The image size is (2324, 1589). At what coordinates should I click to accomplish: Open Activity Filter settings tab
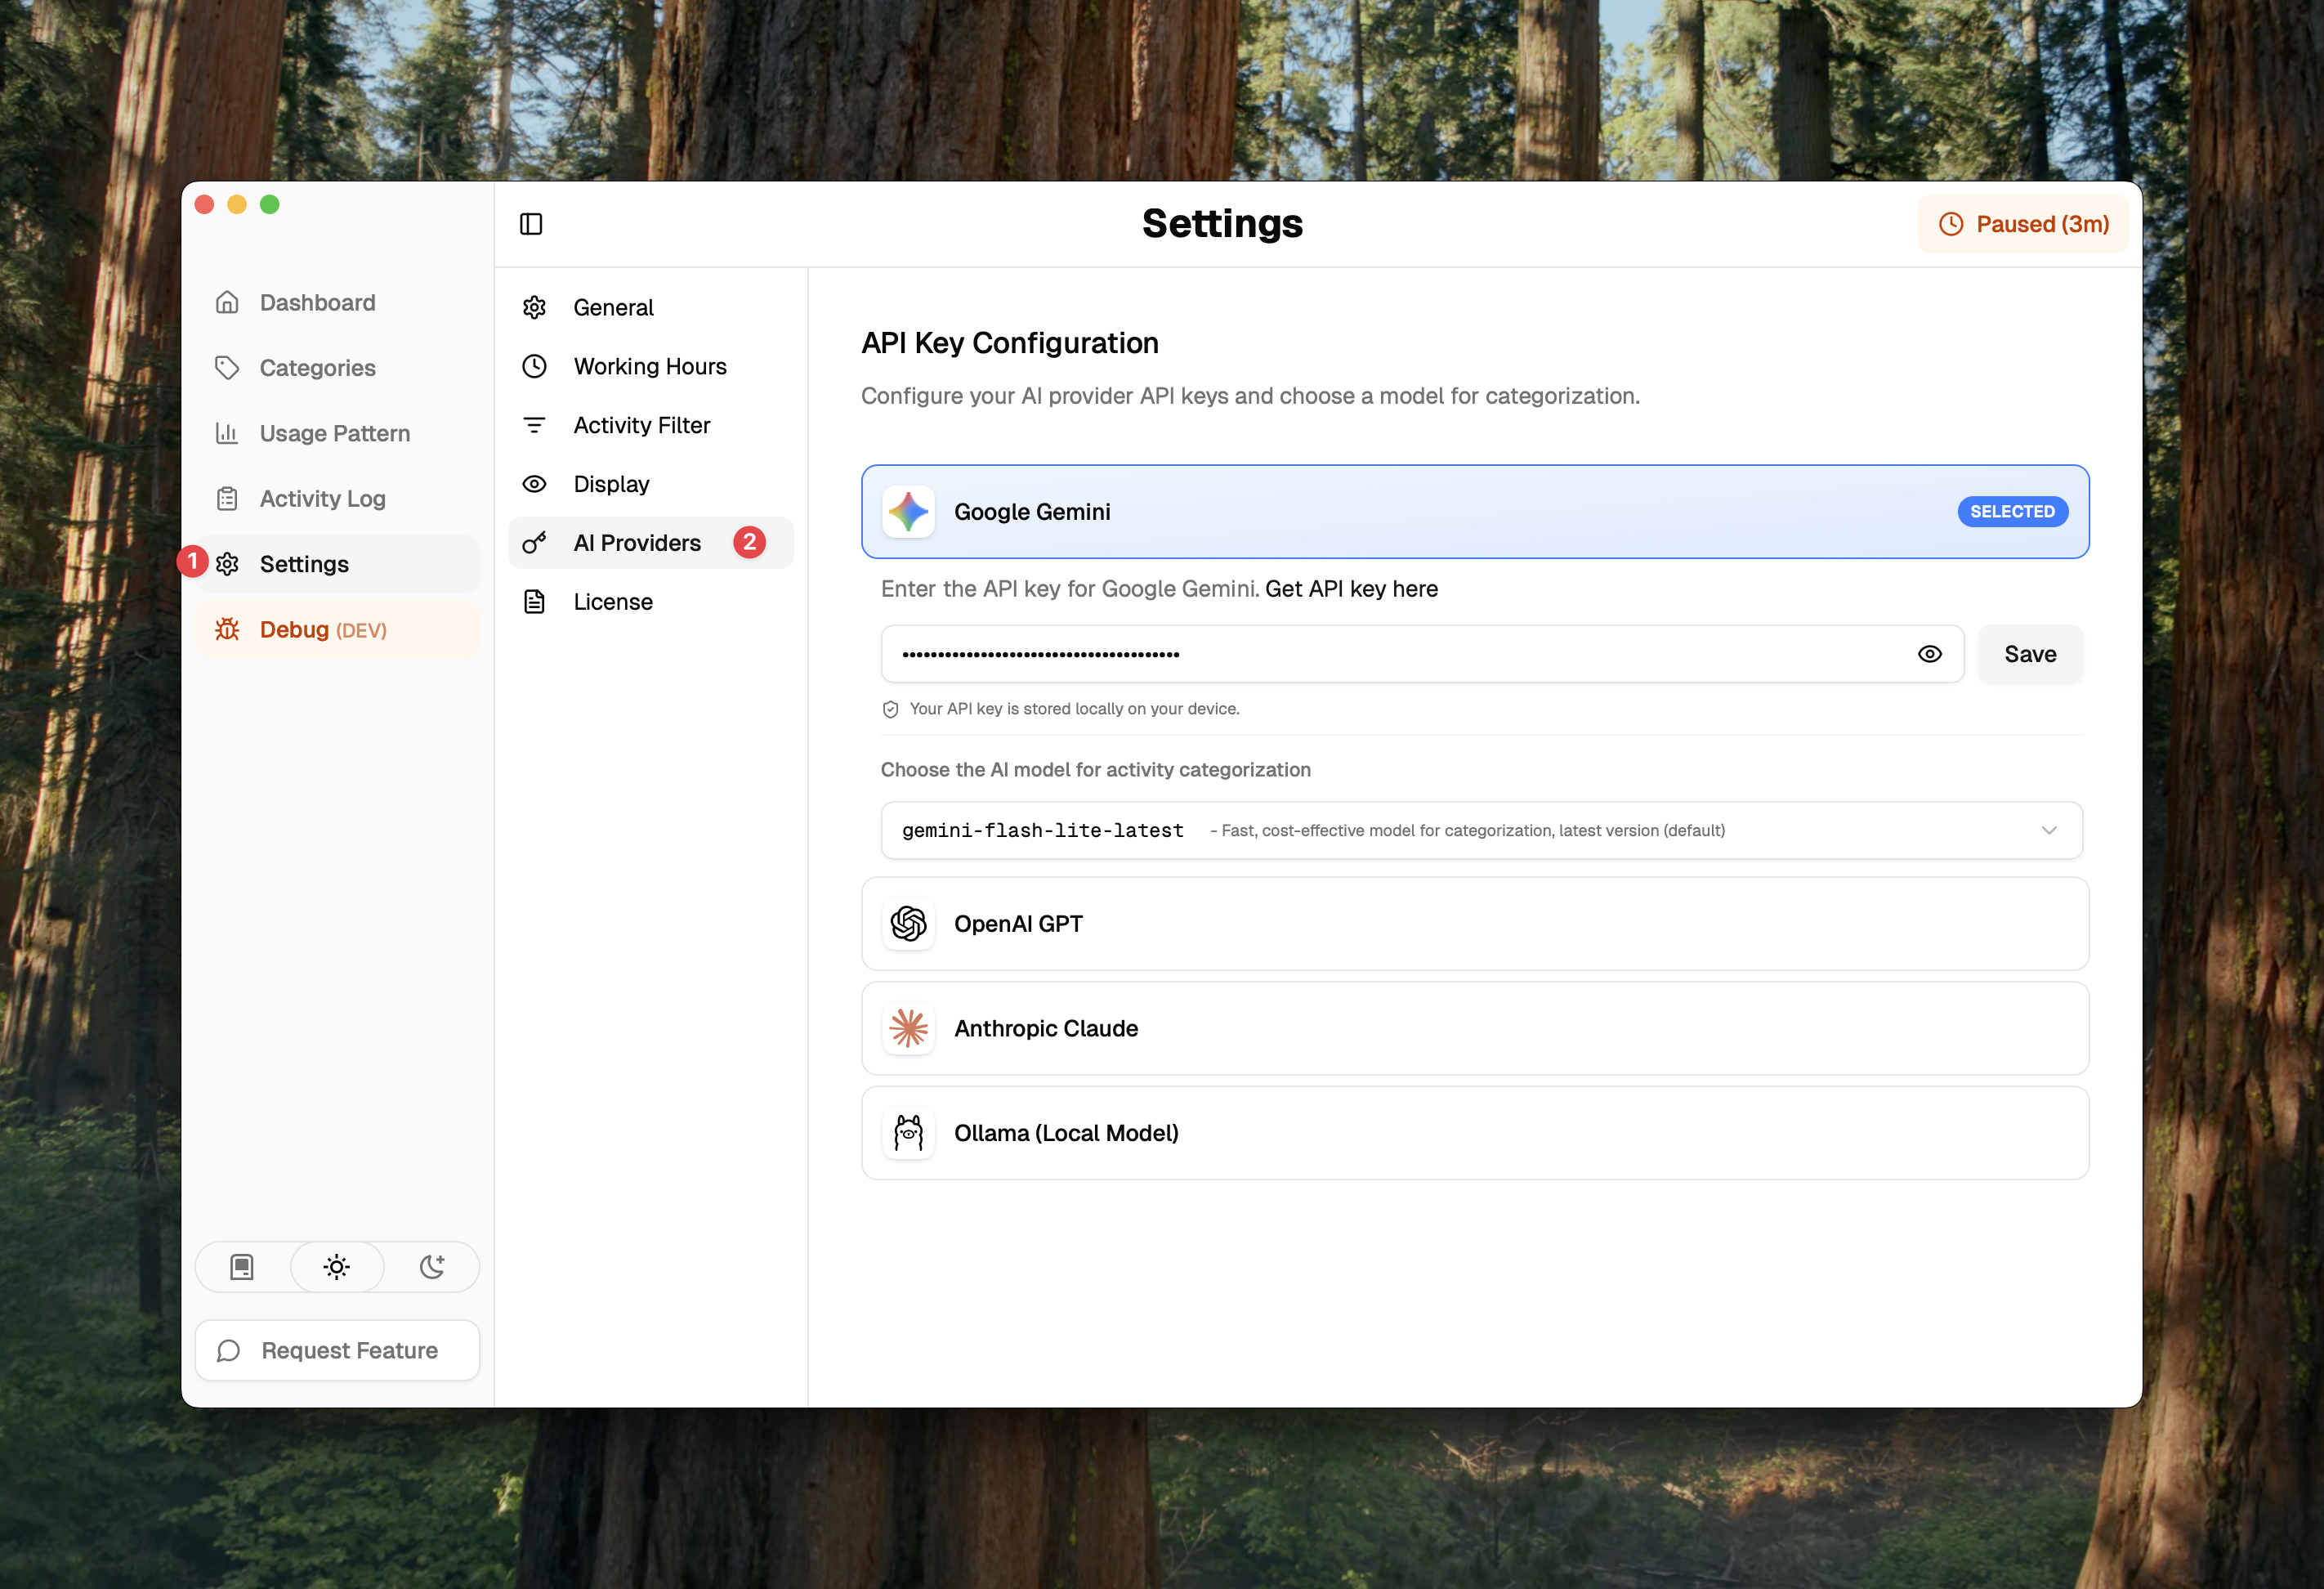641,425
